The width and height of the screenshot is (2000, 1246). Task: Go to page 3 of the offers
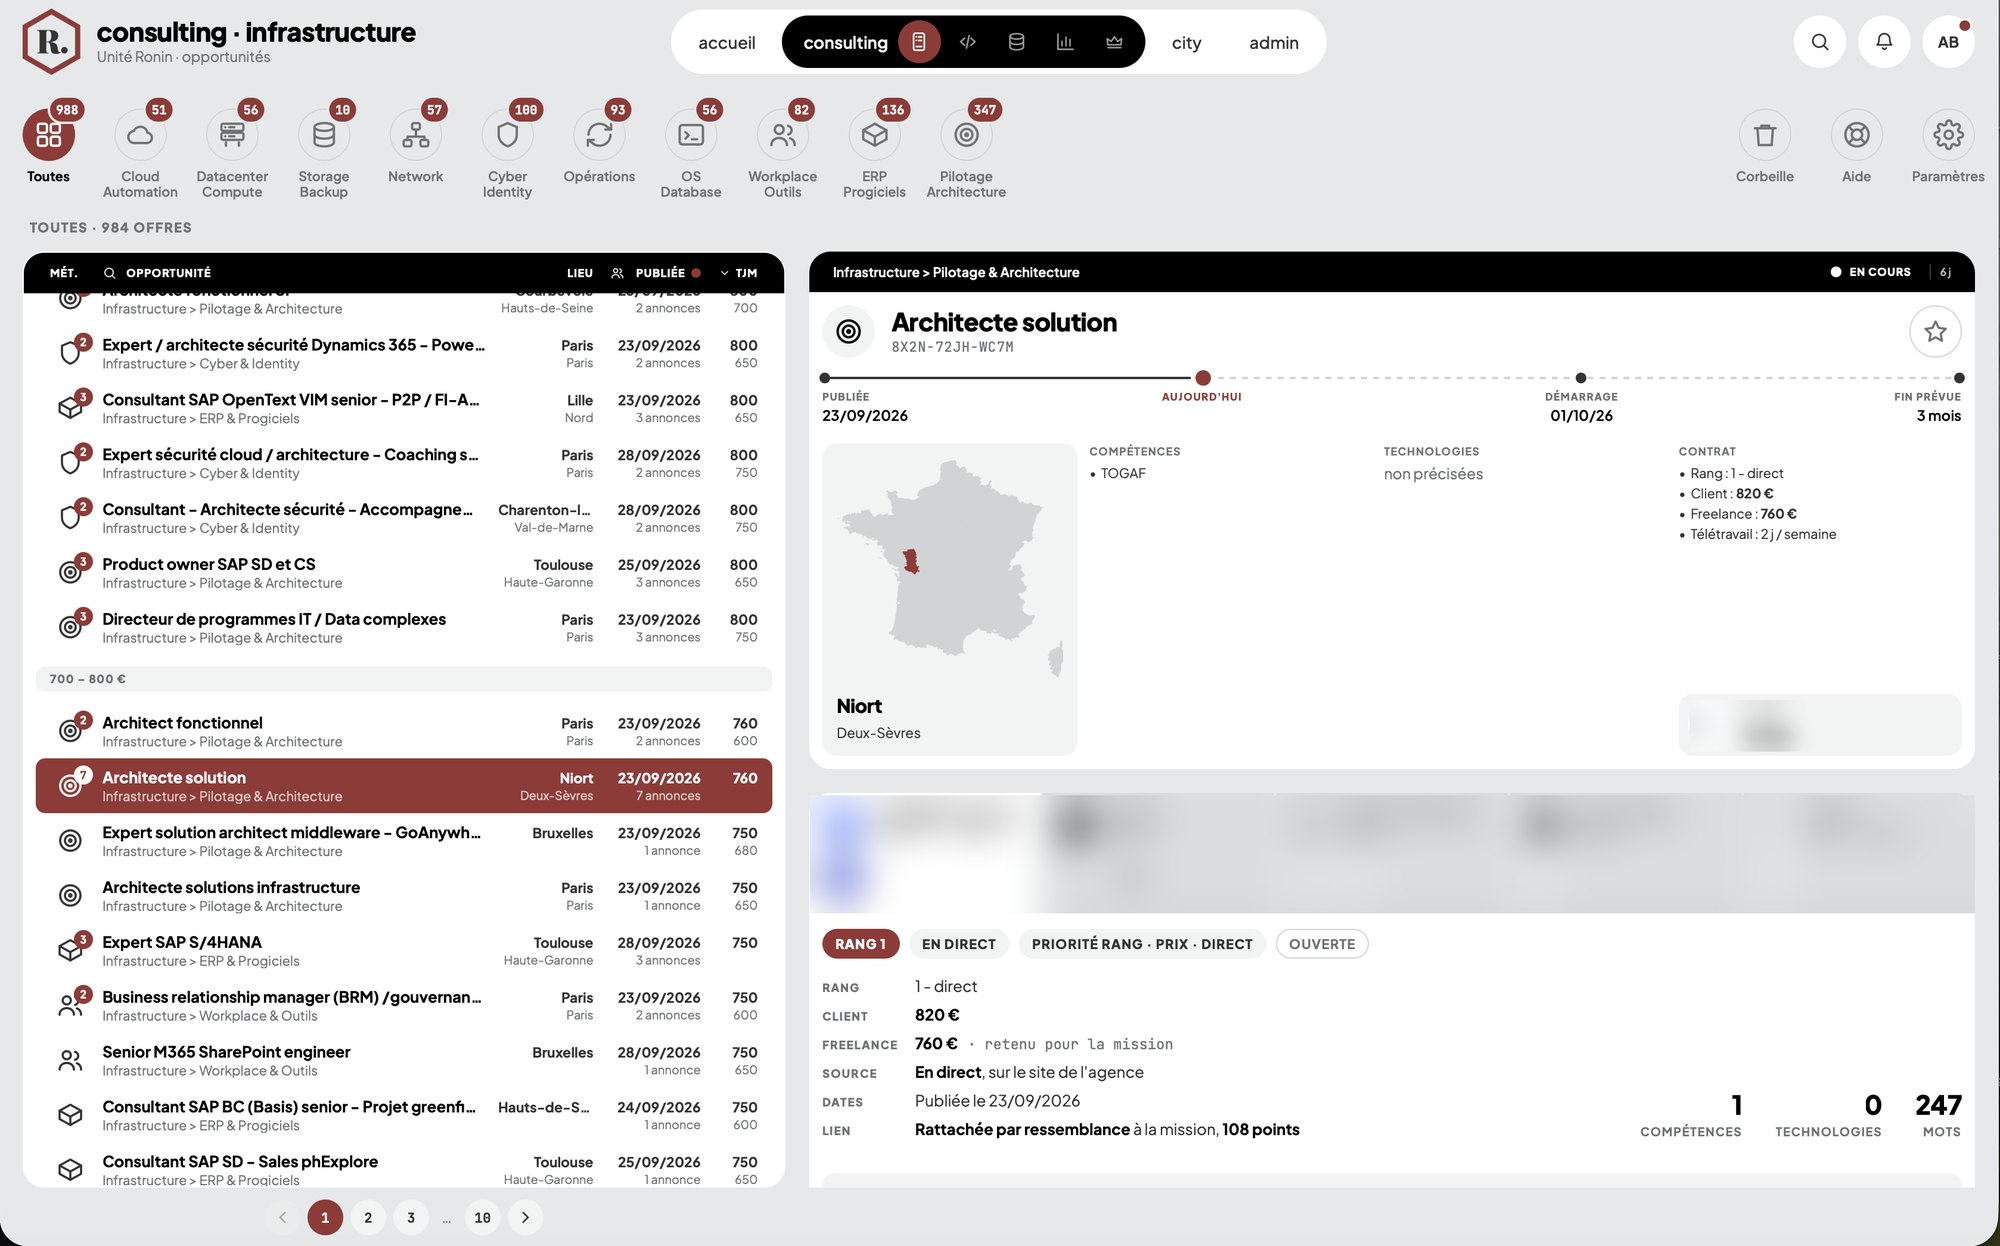click(411, 1217)
